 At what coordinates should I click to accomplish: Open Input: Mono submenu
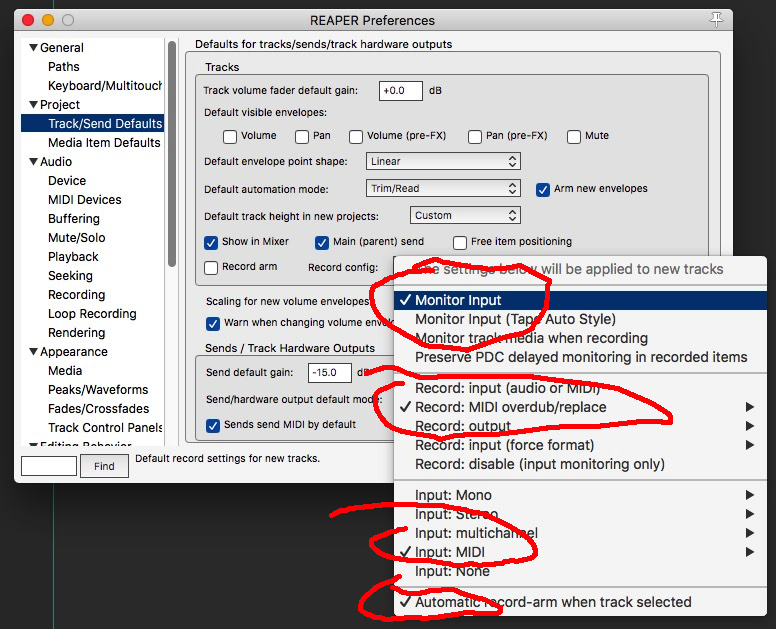[580, 495]
